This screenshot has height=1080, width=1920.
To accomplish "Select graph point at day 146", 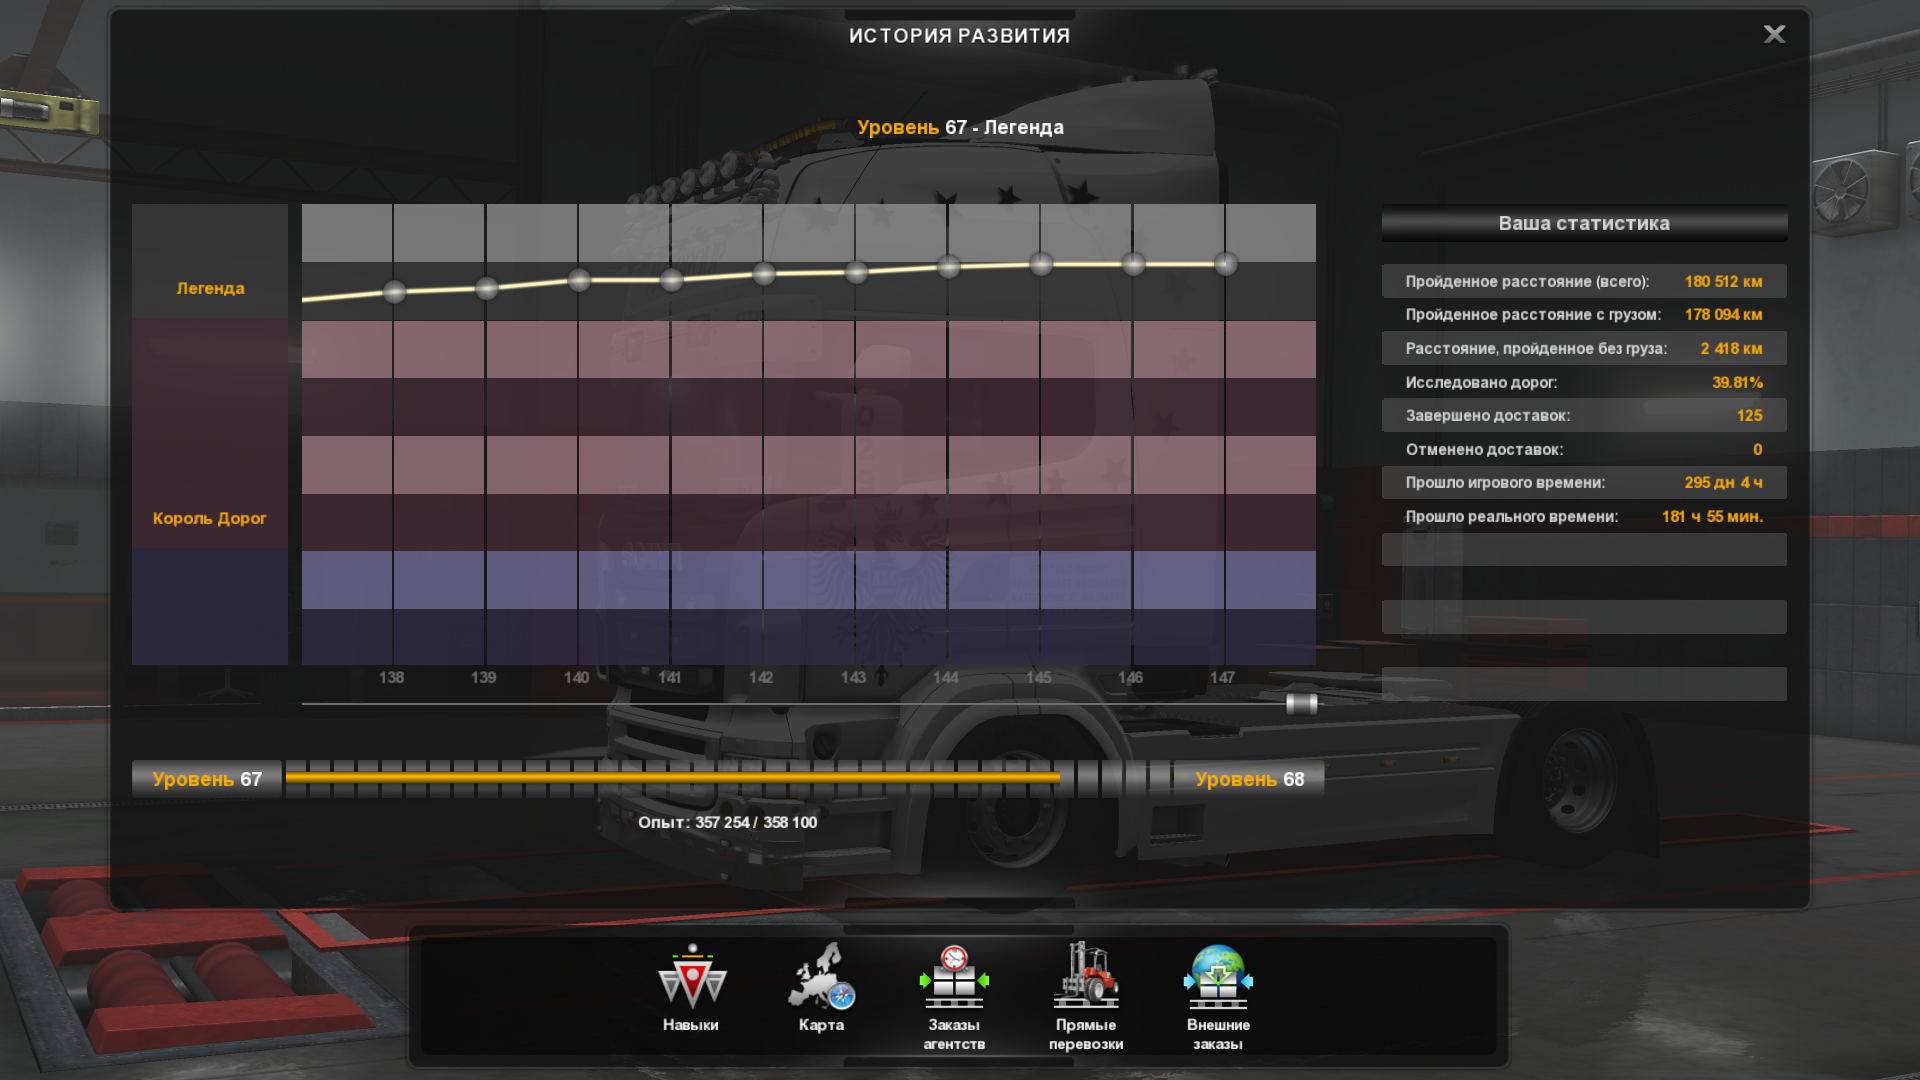I will coord(1133,264).
